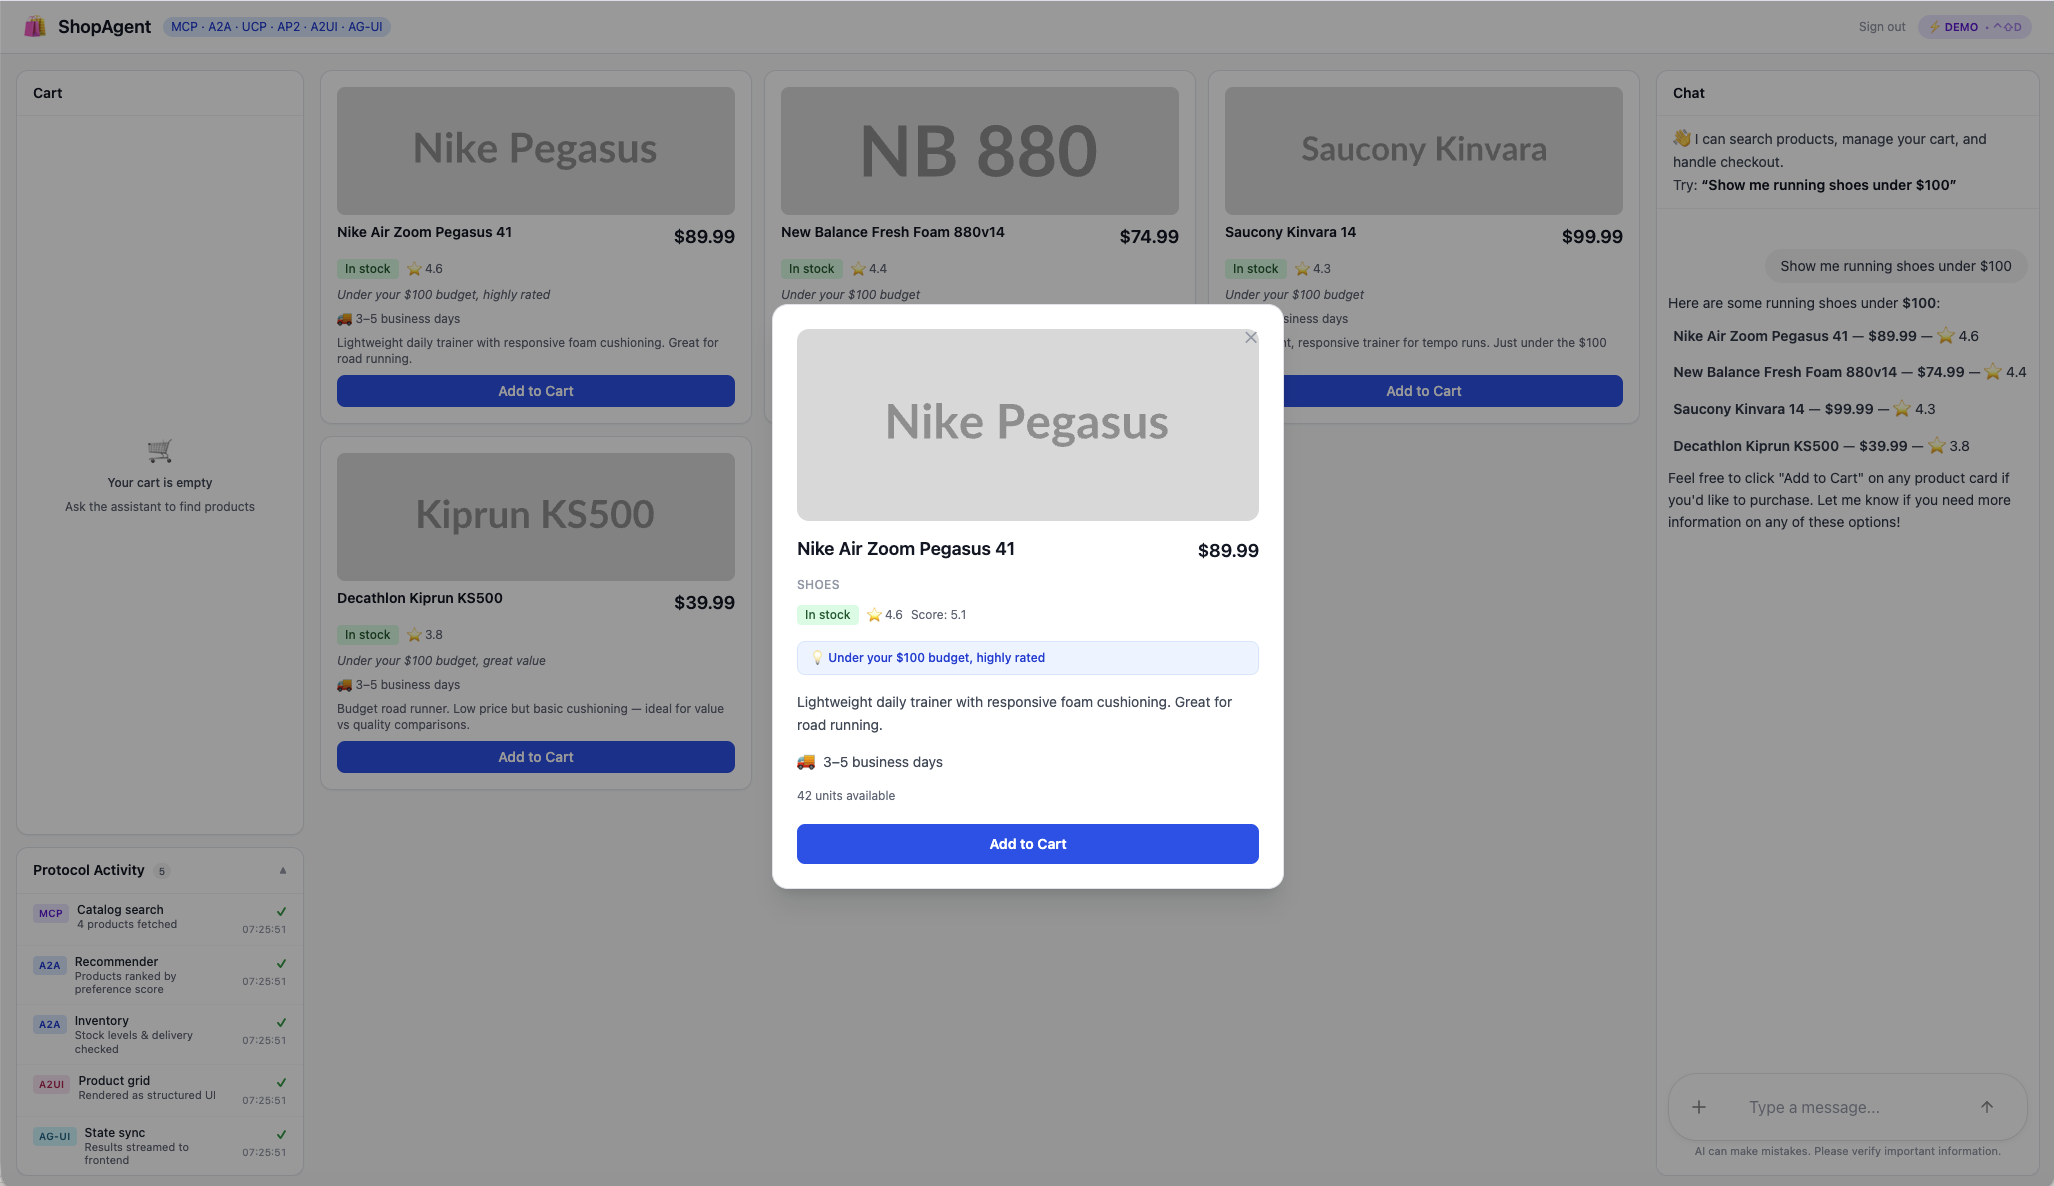2054x1186 pixels.
Task: Select the AP2 protocol label in the header
Action: point(288,27)
